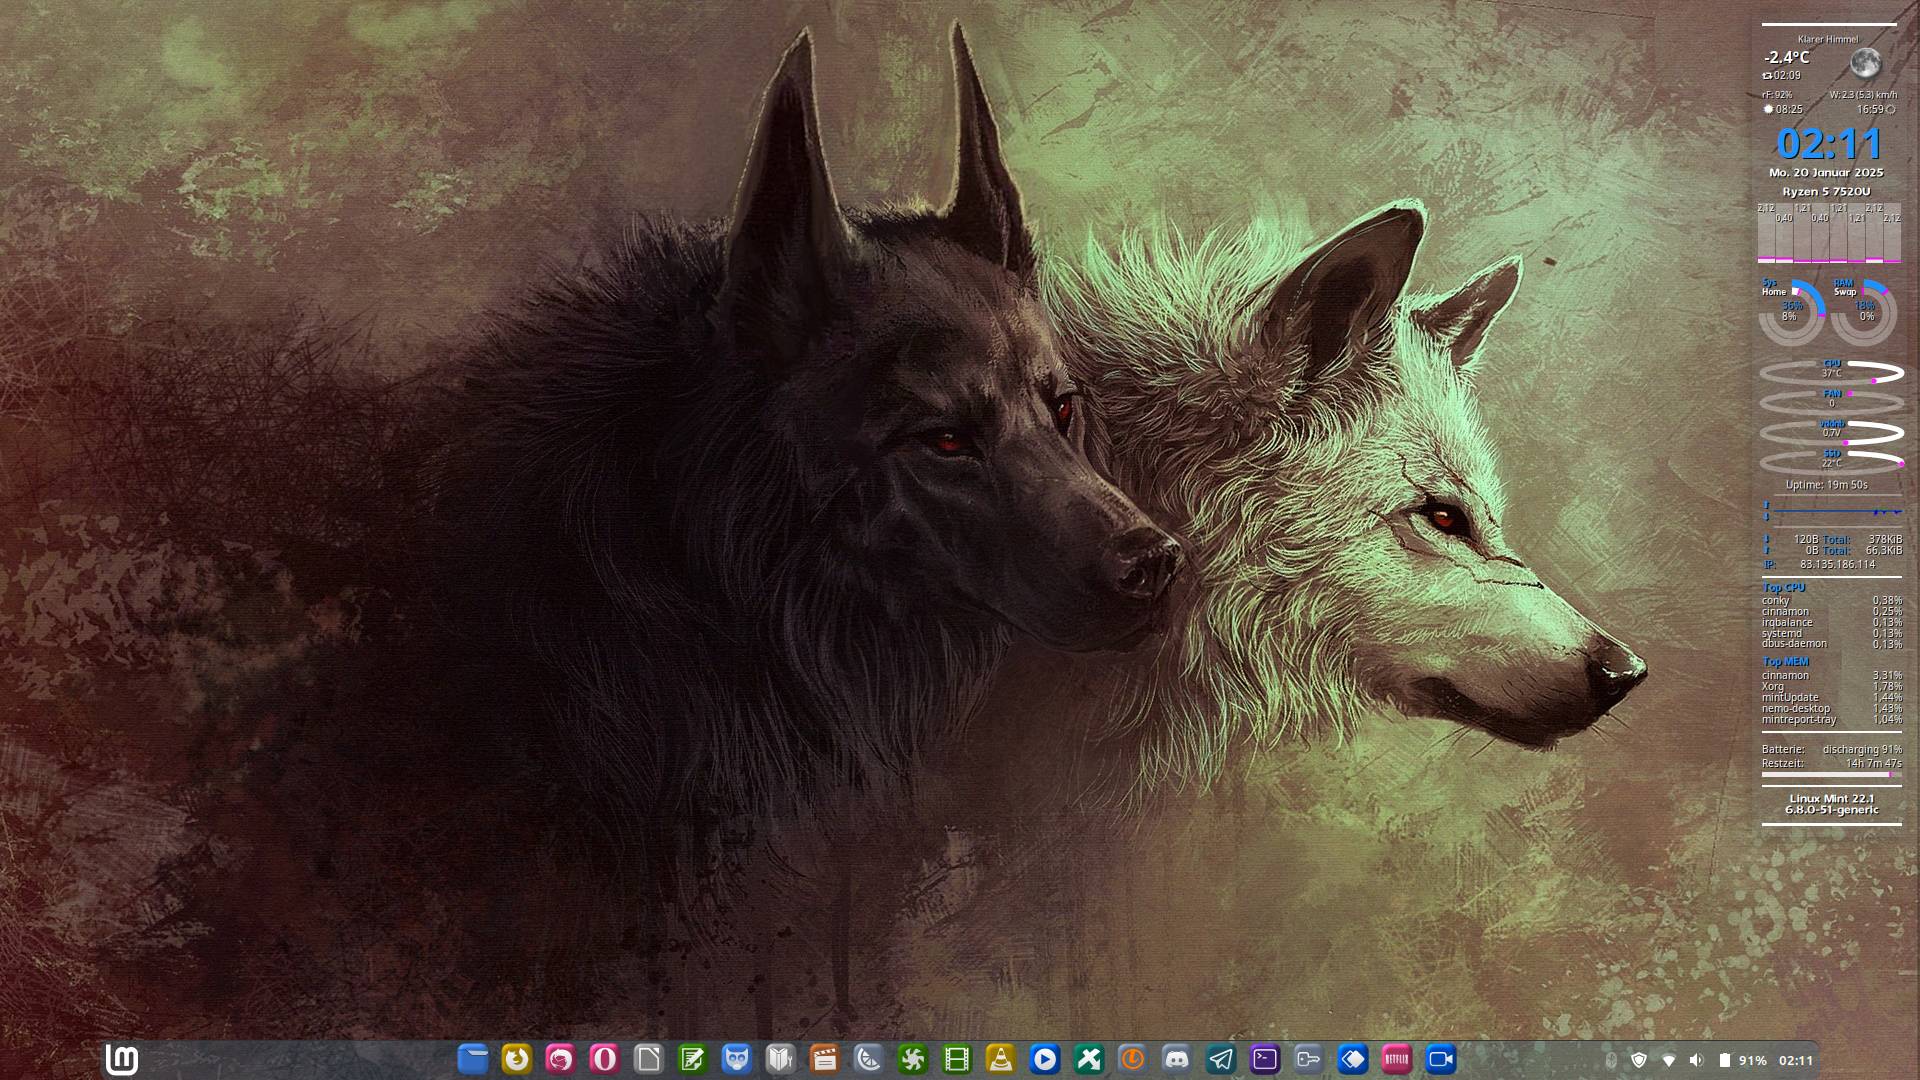
Task: Open the Wi-Fi network applet
Action: click(x=1668, y=1060)
